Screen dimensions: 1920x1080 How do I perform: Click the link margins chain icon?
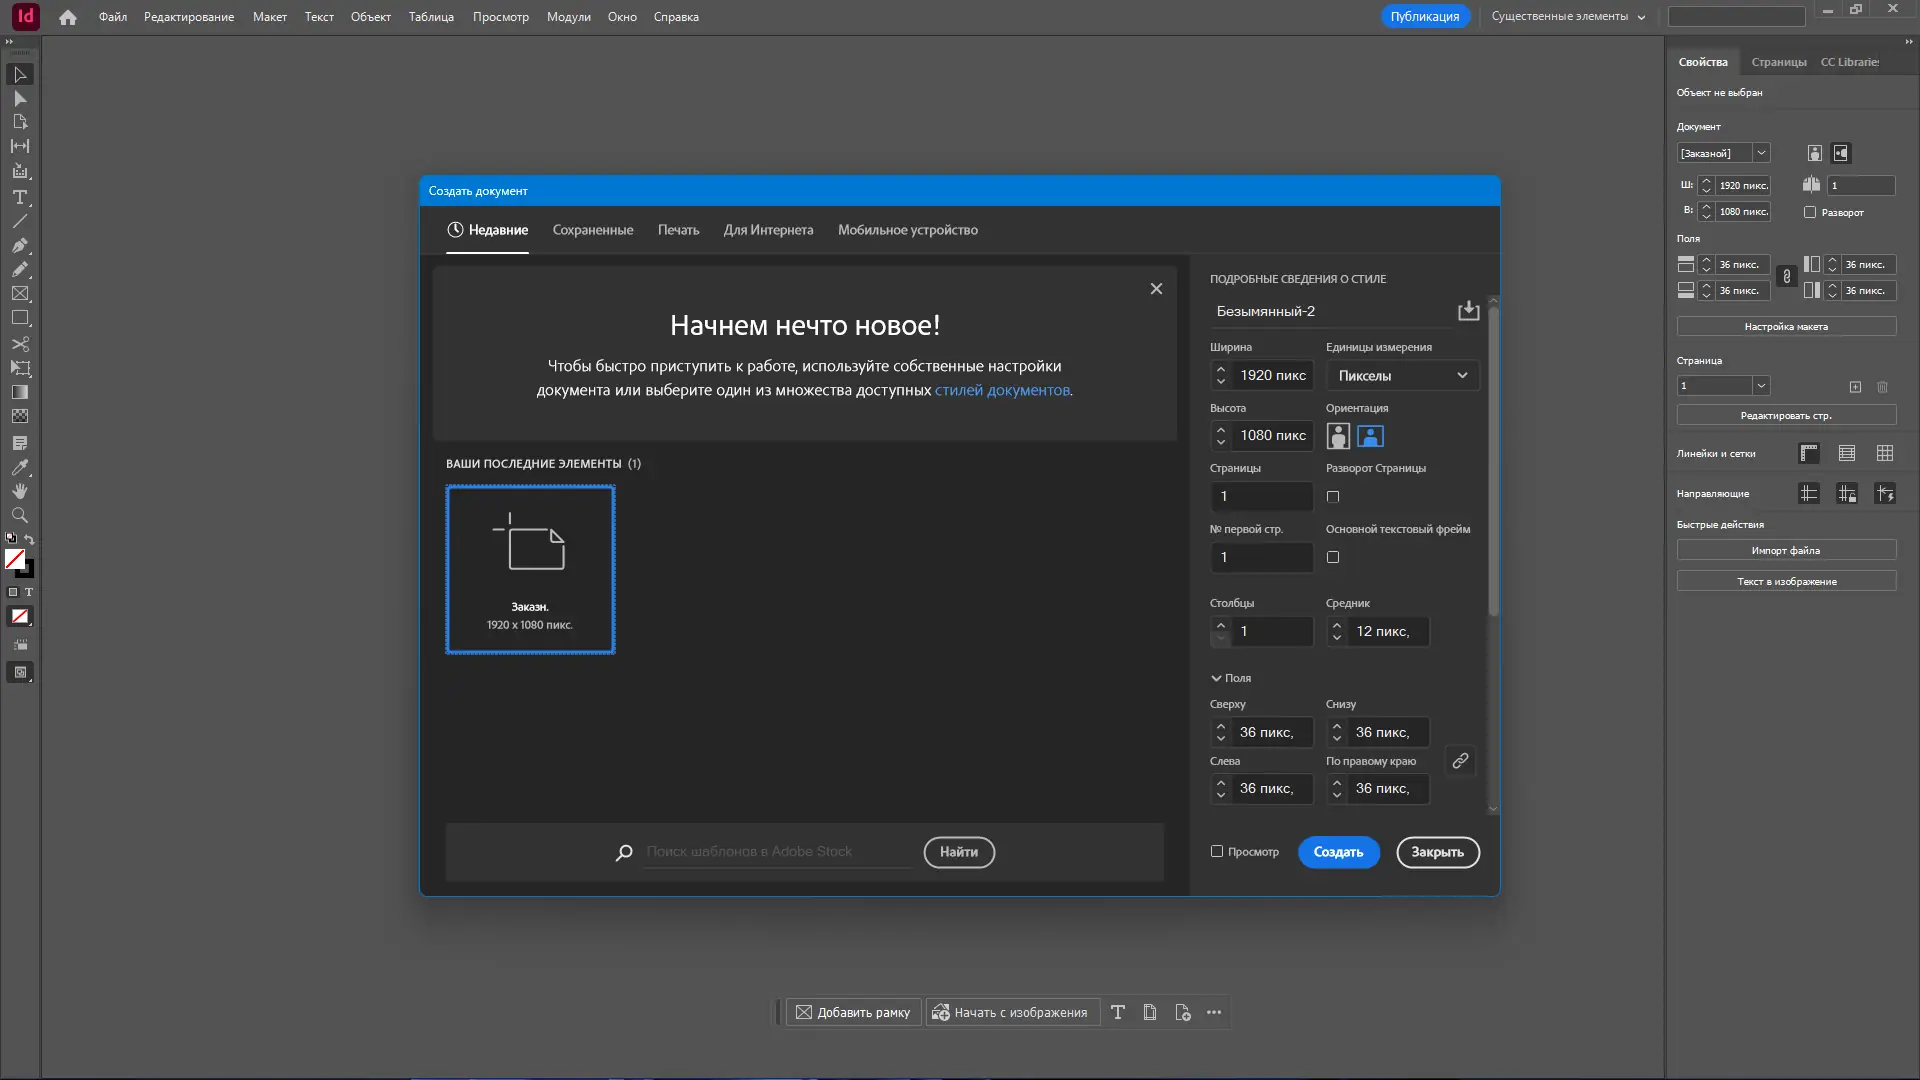pyautogui.click(x=1460, y=761)
